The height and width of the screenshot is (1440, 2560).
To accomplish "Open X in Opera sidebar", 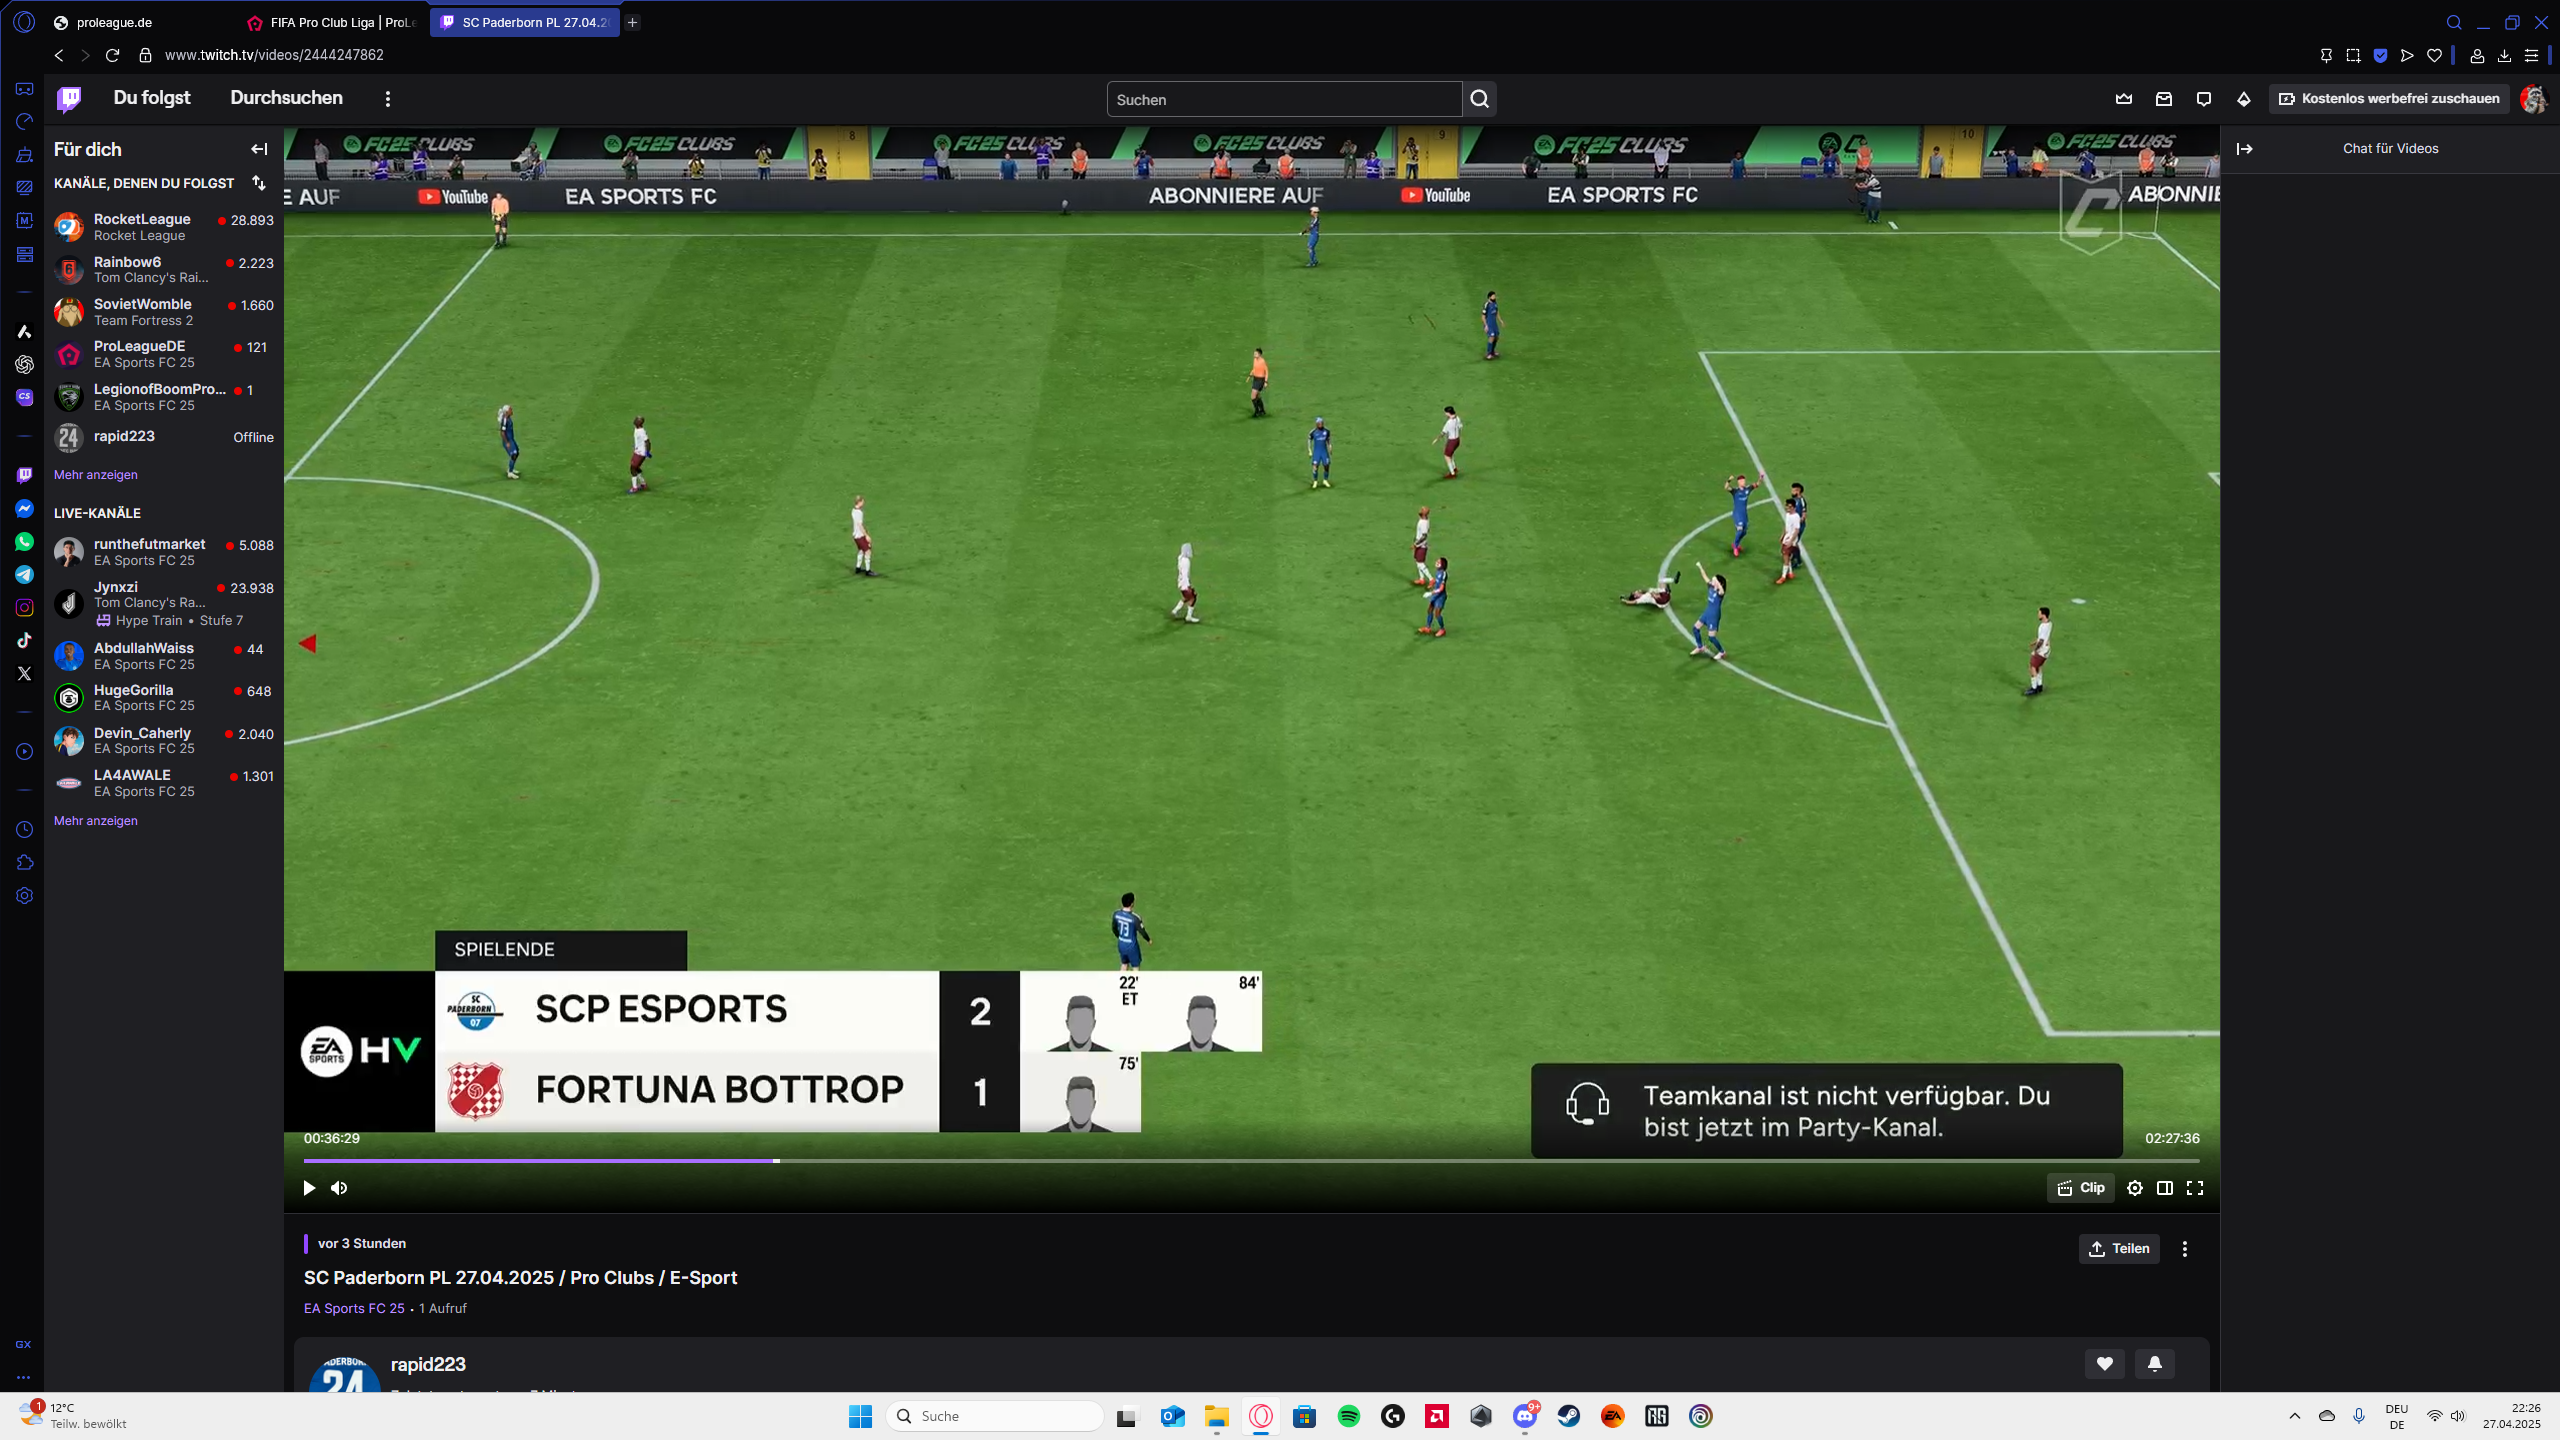I will tap(24, 673).
